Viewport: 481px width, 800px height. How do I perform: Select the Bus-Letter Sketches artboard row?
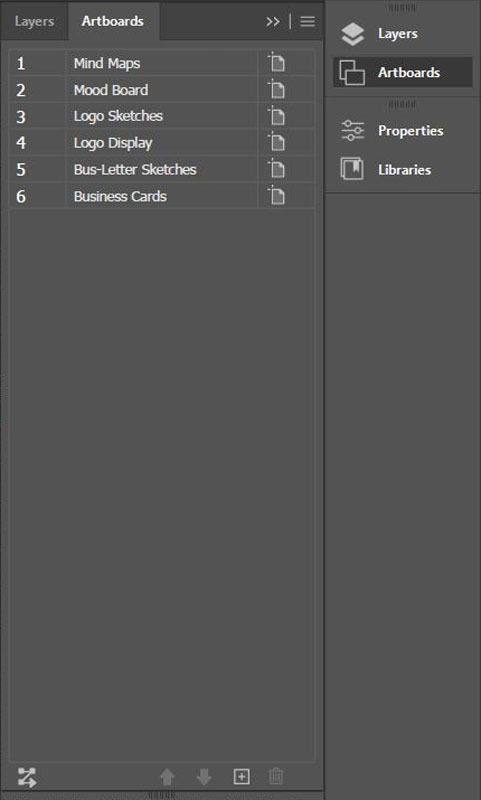coord(161,169)
